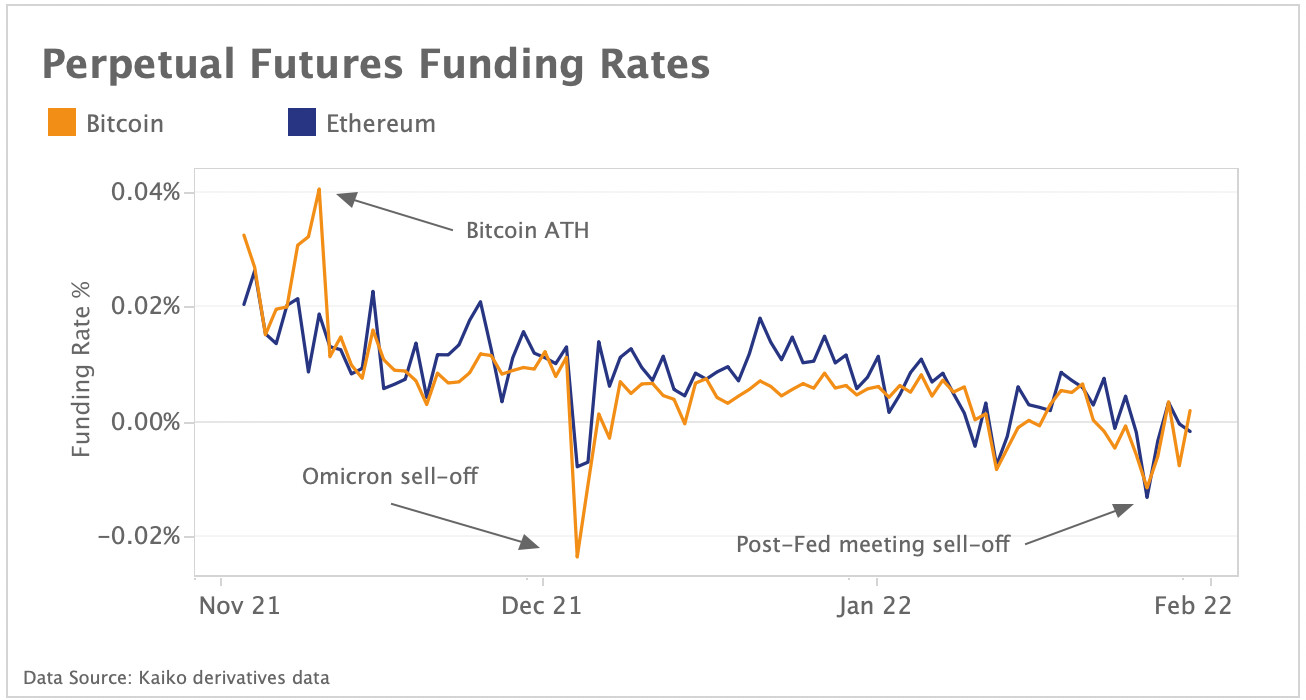The height and width of the screenshot is (700, 1306).
Task: Open the Kaiko derivatives data source credit
Action: 176,678
